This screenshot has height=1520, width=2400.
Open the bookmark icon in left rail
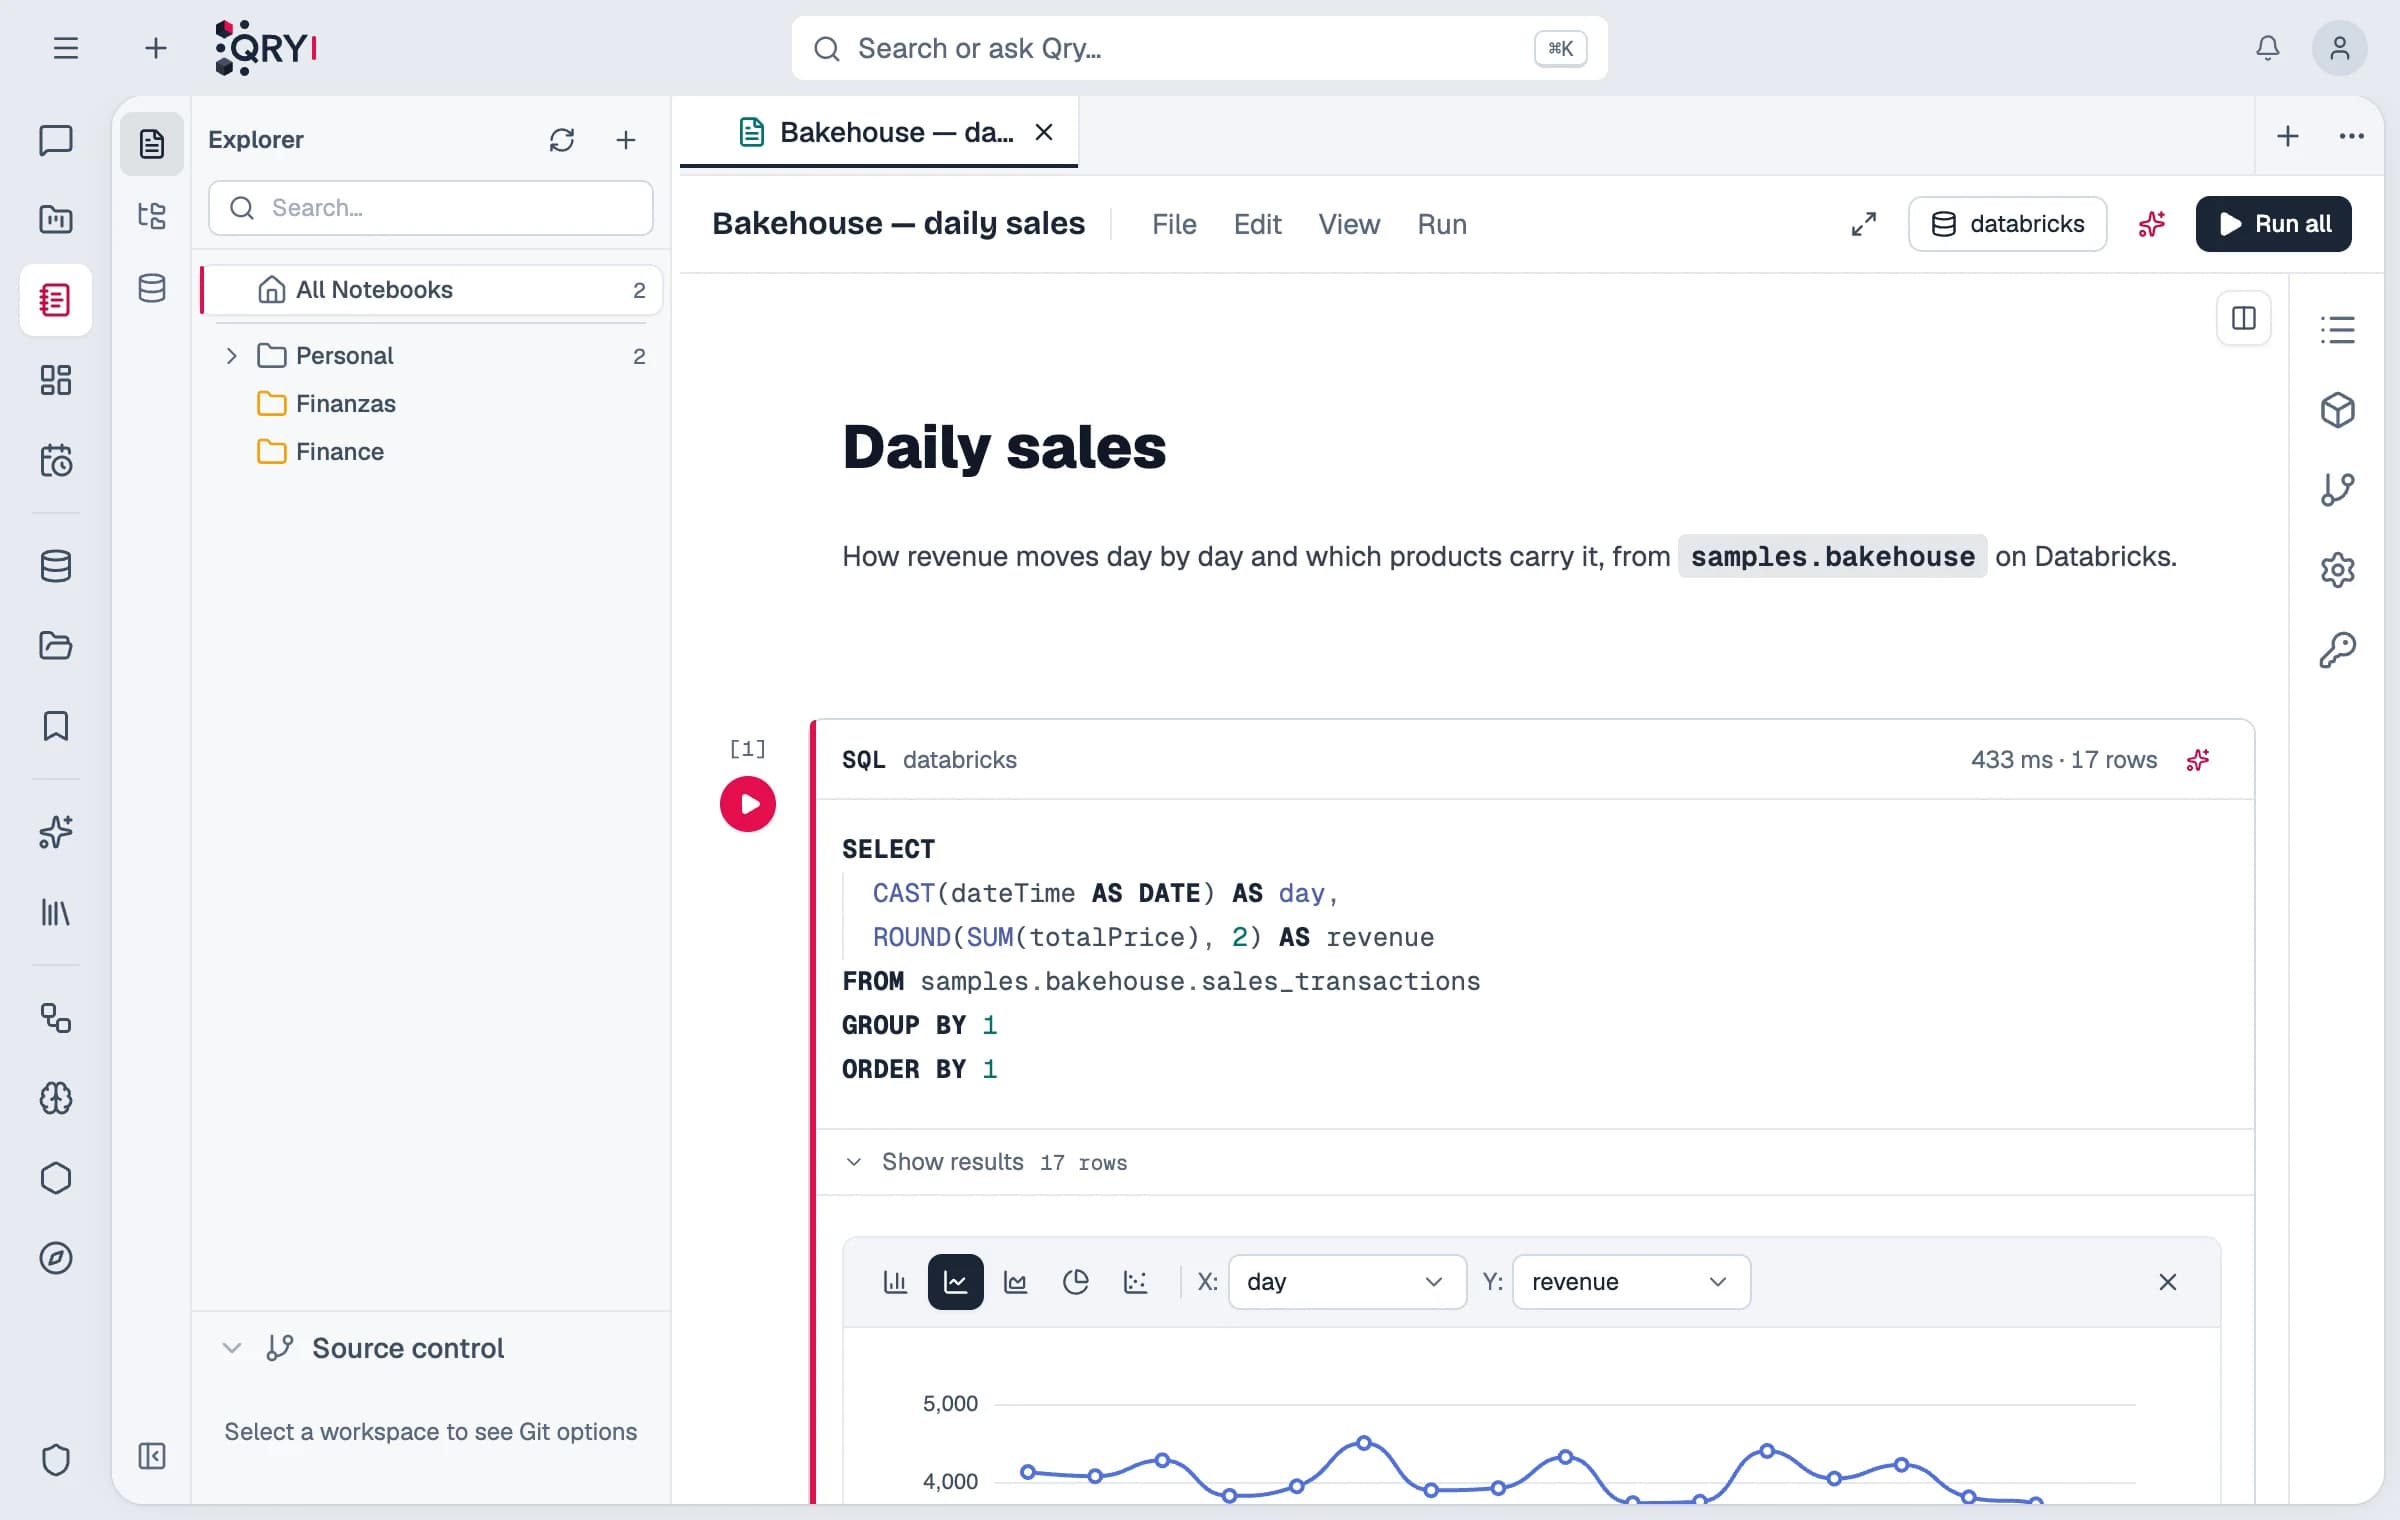coord(56,726)
